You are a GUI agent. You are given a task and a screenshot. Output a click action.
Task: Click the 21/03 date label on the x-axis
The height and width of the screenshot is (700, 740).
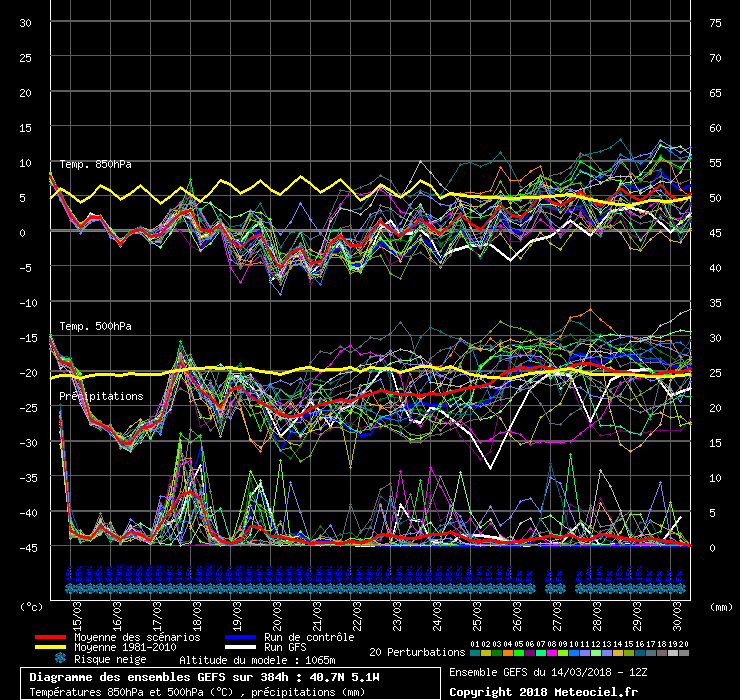[x=317, y=616]
